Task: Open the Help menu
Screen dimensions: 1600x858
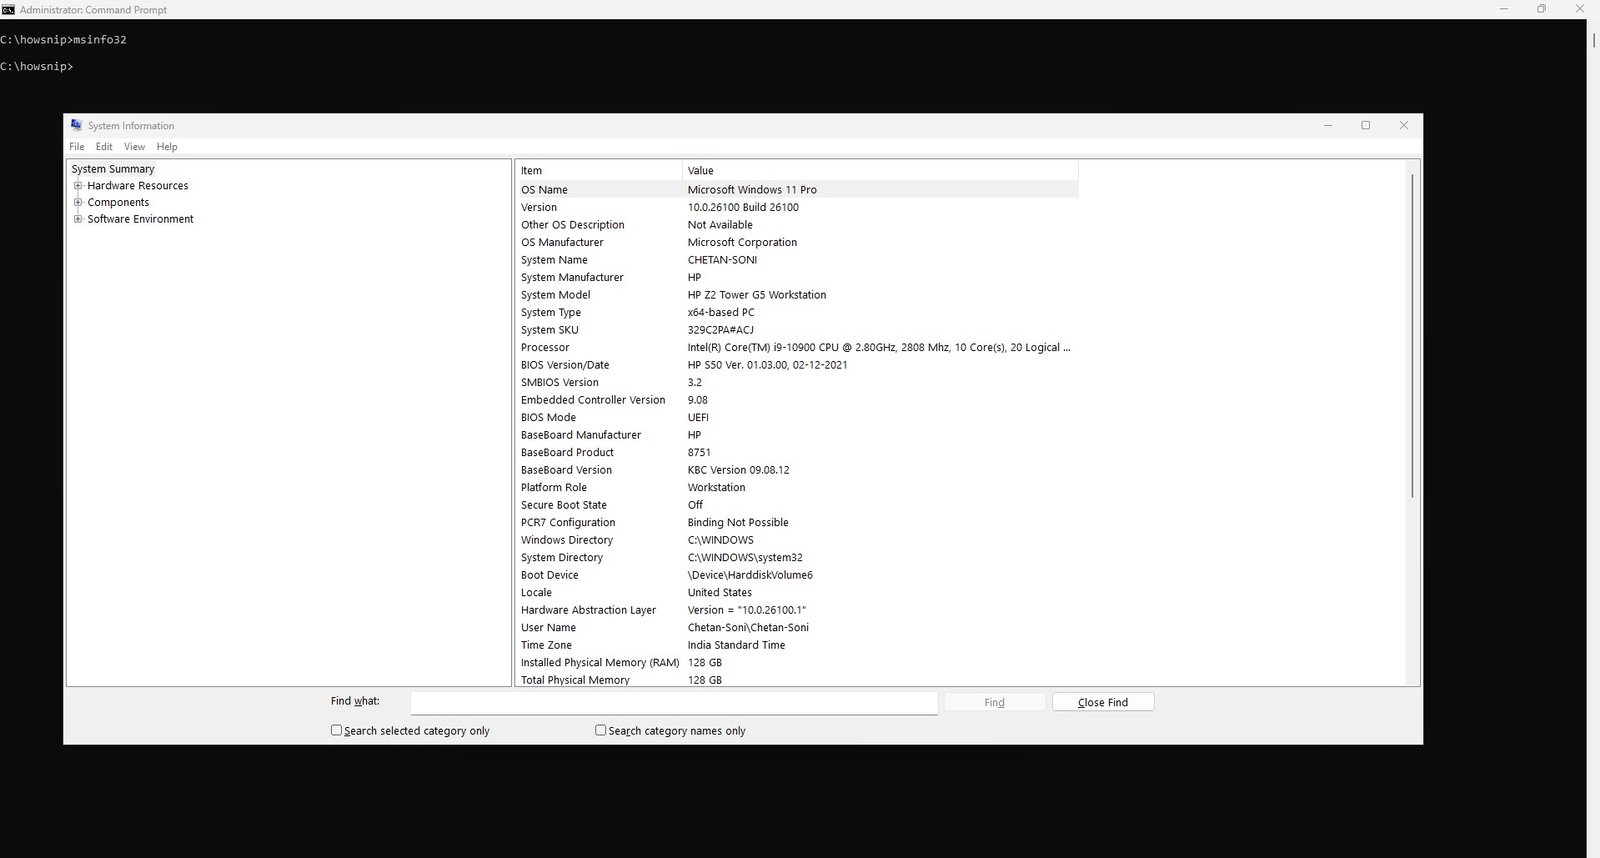Action: 167,147
